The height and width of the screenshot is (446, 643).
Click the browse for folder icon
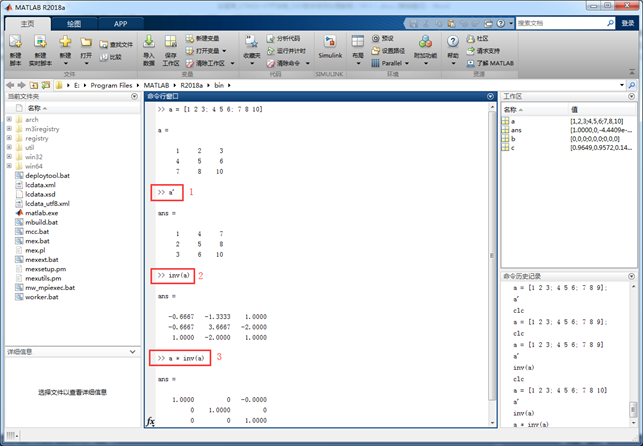pos(46,85)
